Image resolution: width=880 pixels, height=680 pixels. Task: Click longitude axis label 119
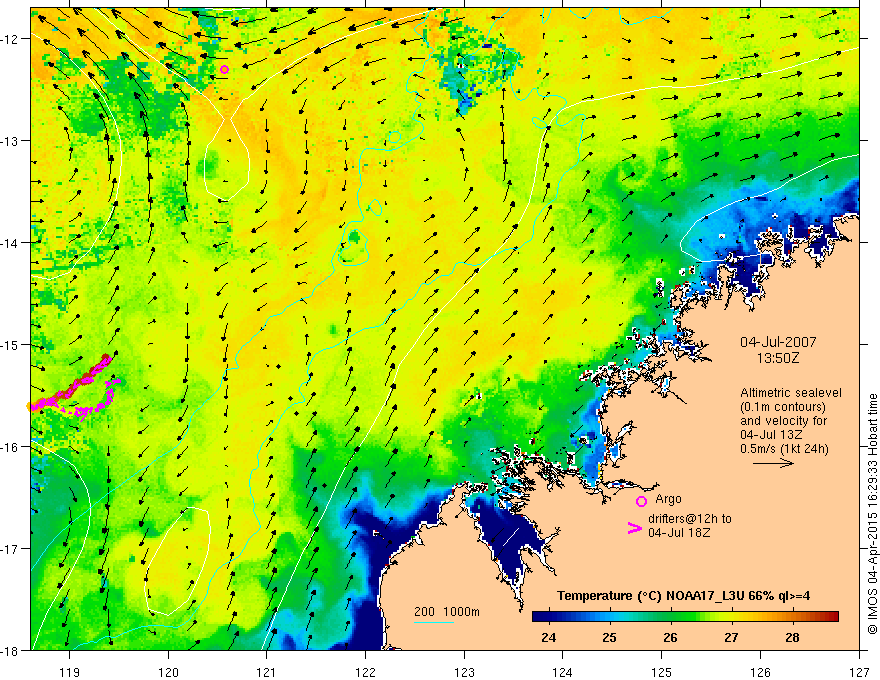(70, 672)
